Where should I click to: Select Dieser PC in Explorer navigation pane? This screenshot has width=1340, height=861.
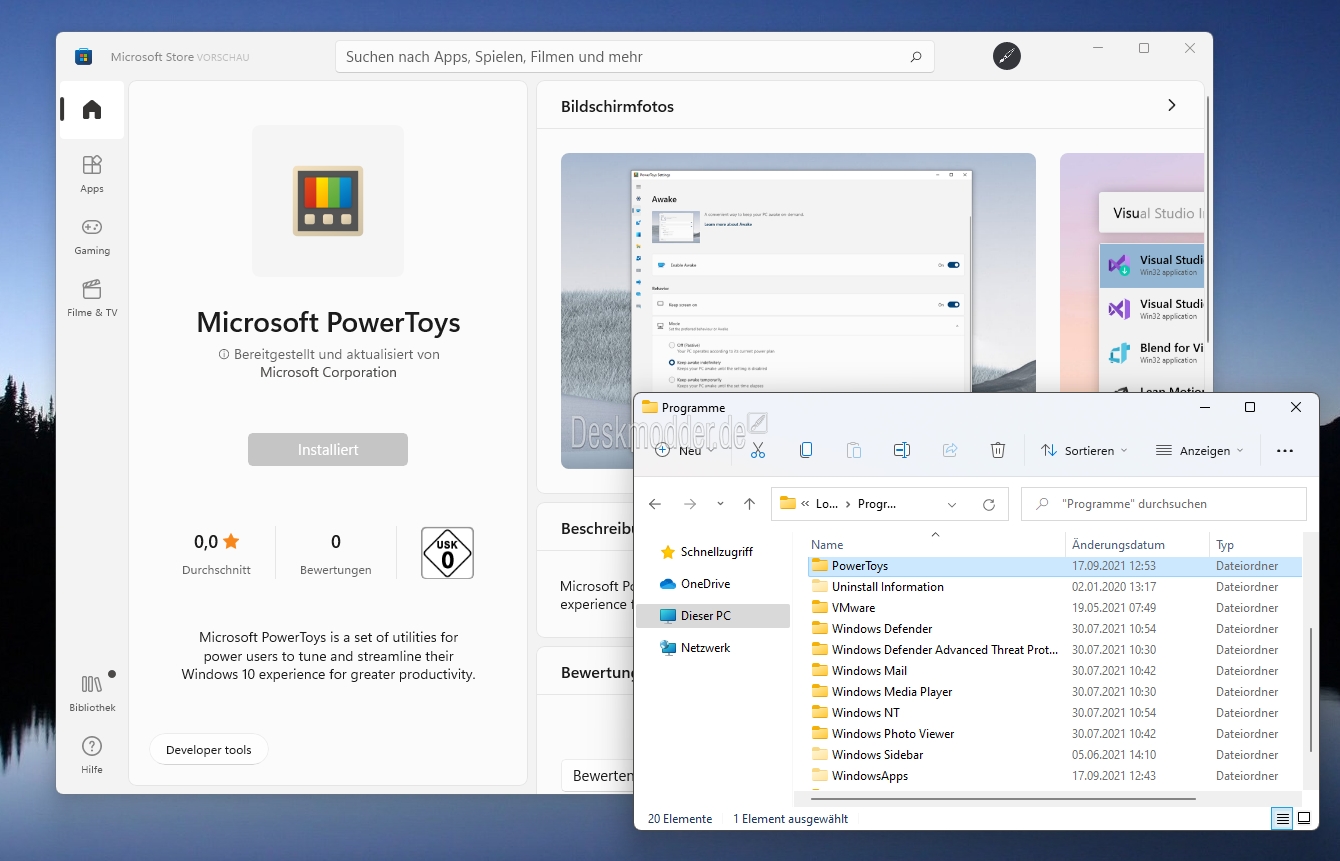pyautogui.click(x=713, y=616)
